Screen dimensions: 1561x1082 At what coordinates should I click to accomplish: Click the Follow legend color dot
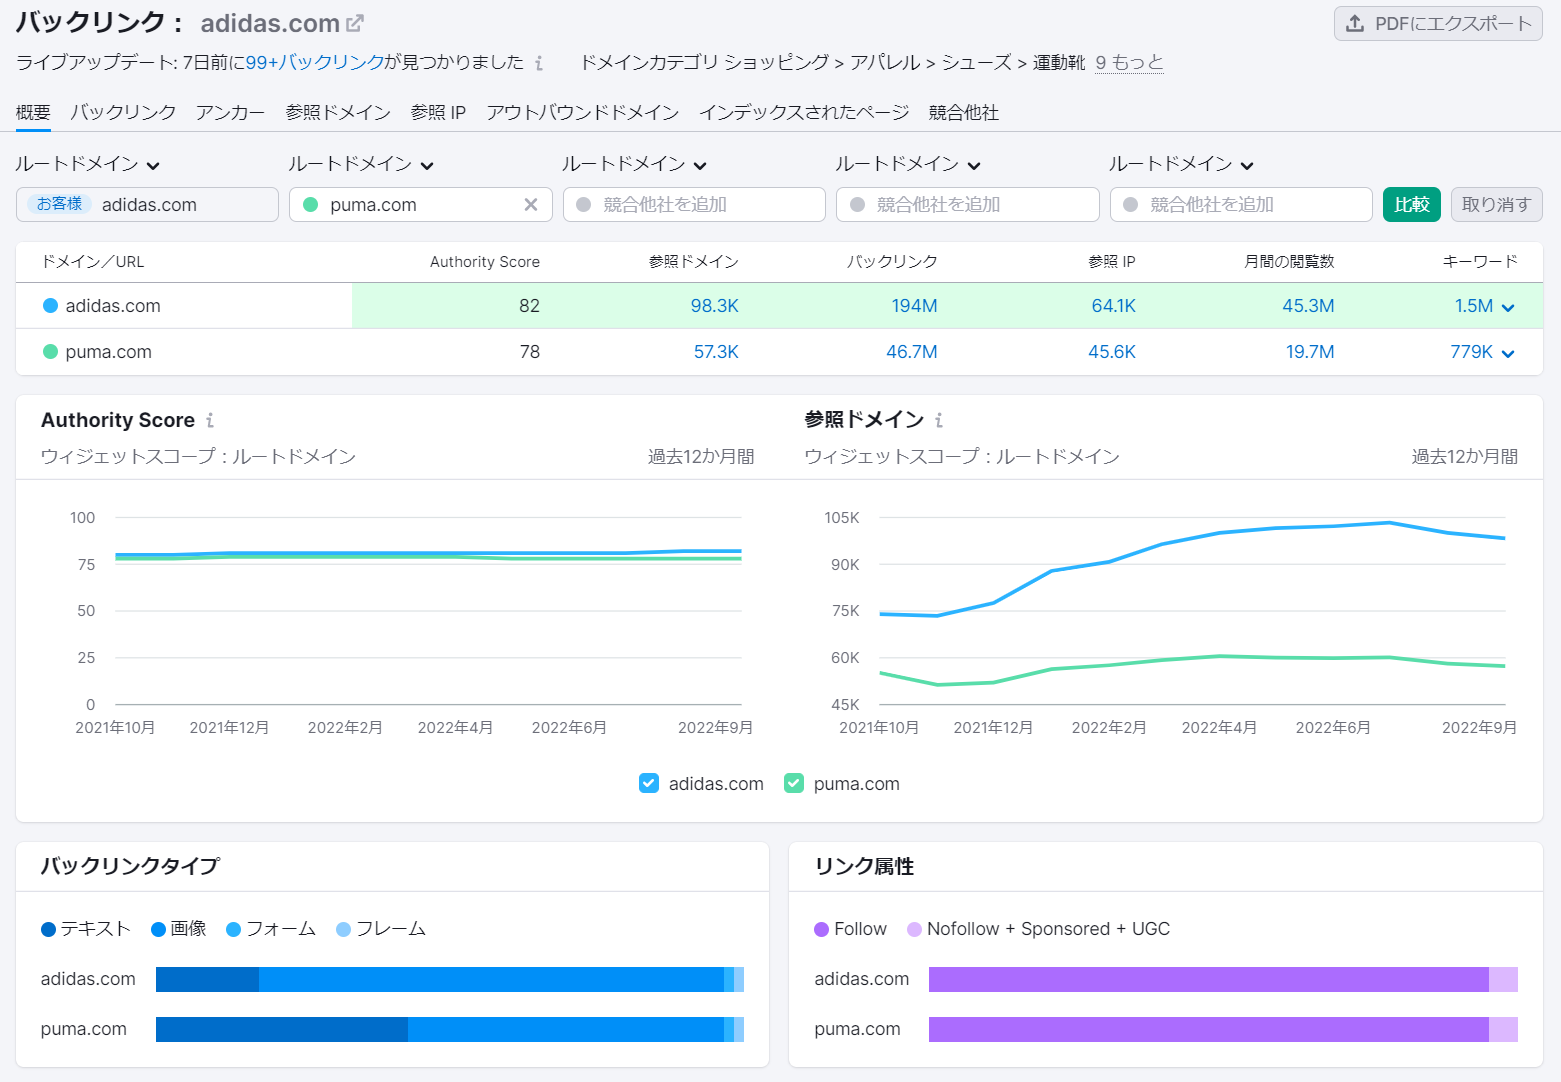822,929
